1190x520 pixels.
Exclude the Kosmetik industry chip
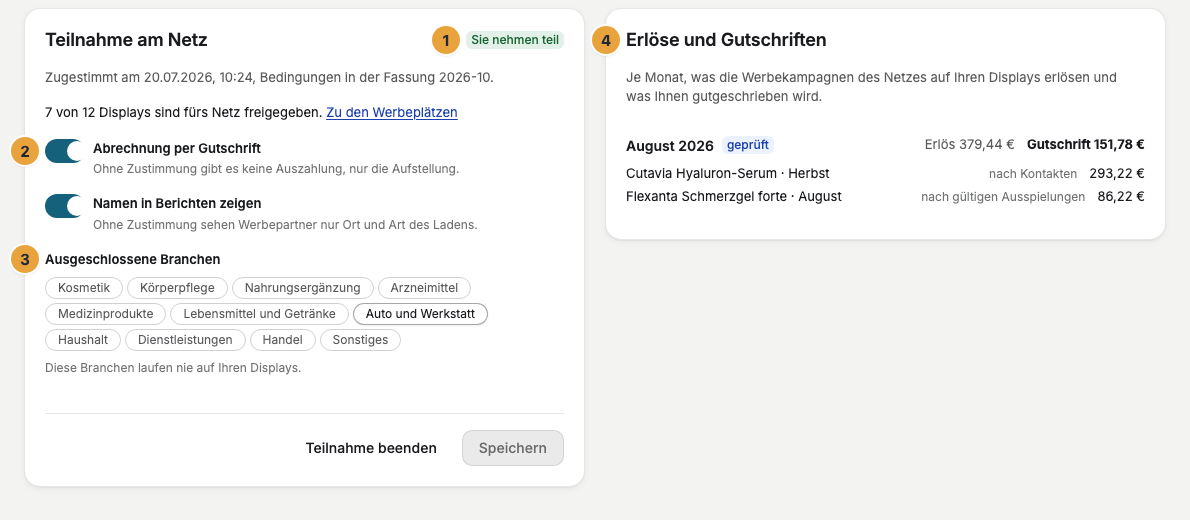point(84,288)
